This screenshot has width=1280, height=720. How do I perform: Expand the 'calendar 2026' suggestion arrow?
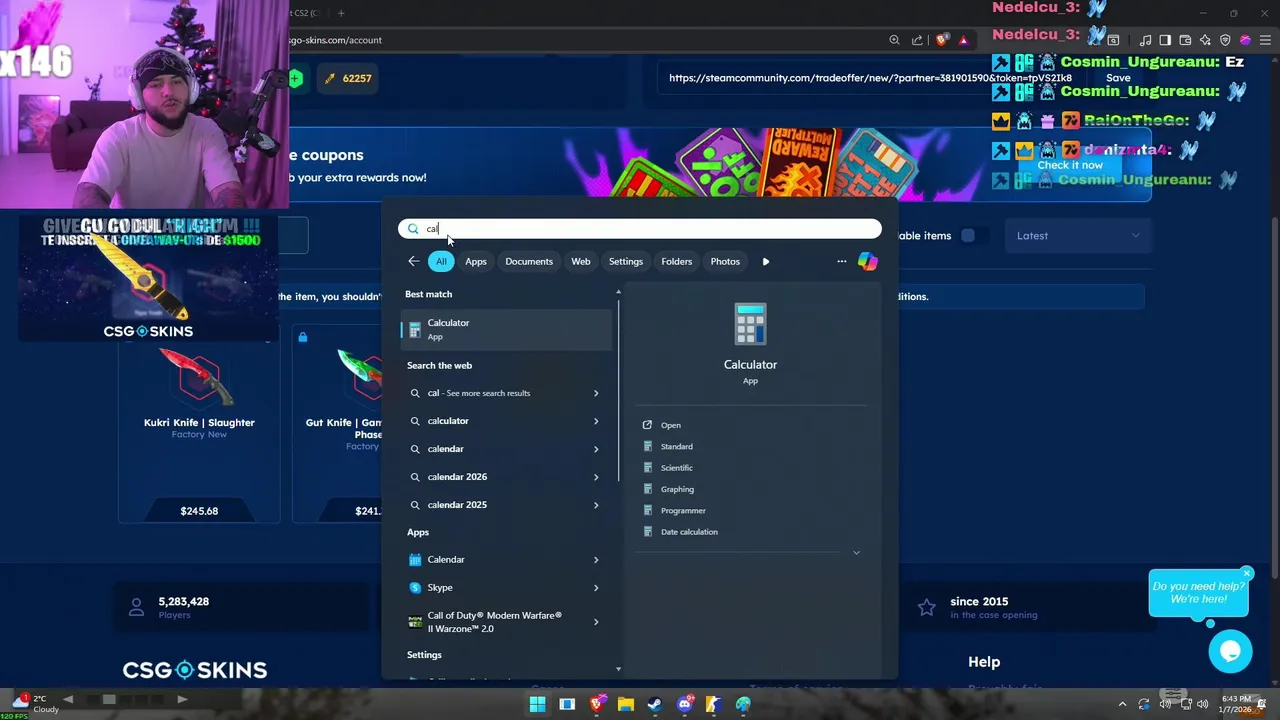click(x=596, y=477)
